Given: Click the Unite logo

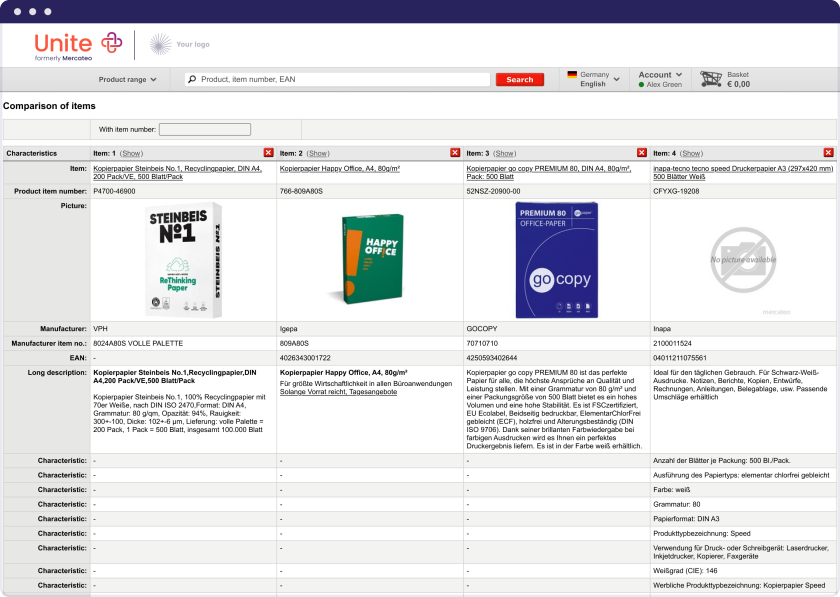Looking at the screenshot, I should coord(77,45).
